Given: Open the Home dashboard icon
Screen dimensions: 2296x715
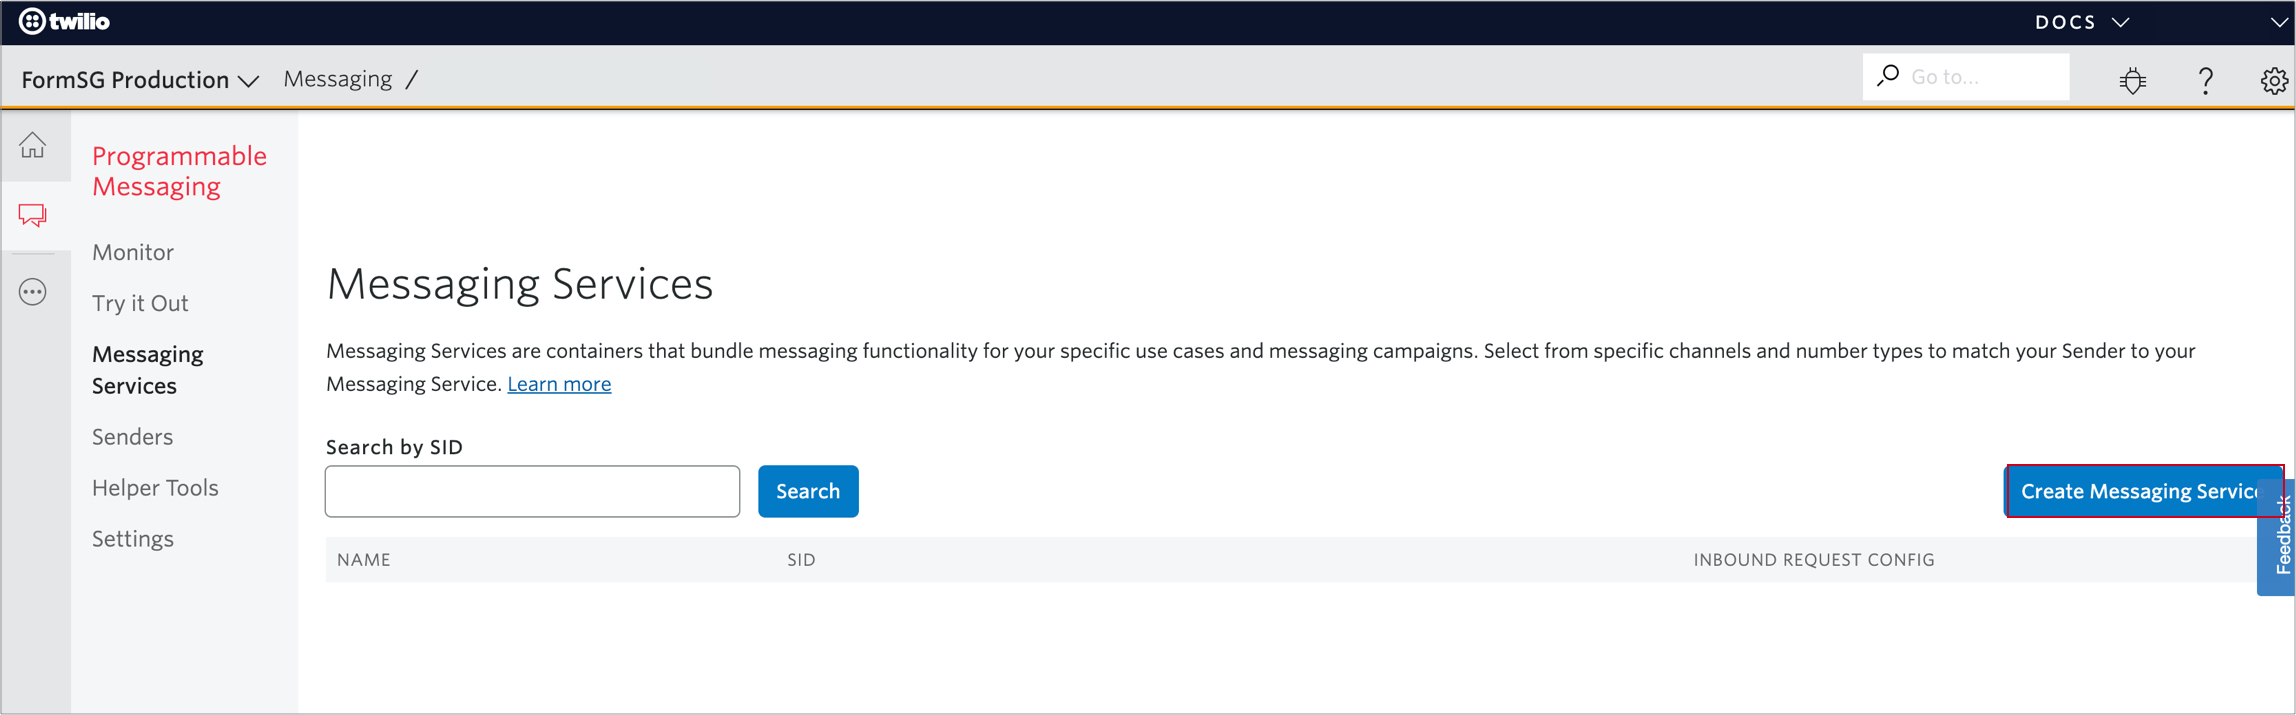Looking at the screenshot, I should [x=33, y=146].
